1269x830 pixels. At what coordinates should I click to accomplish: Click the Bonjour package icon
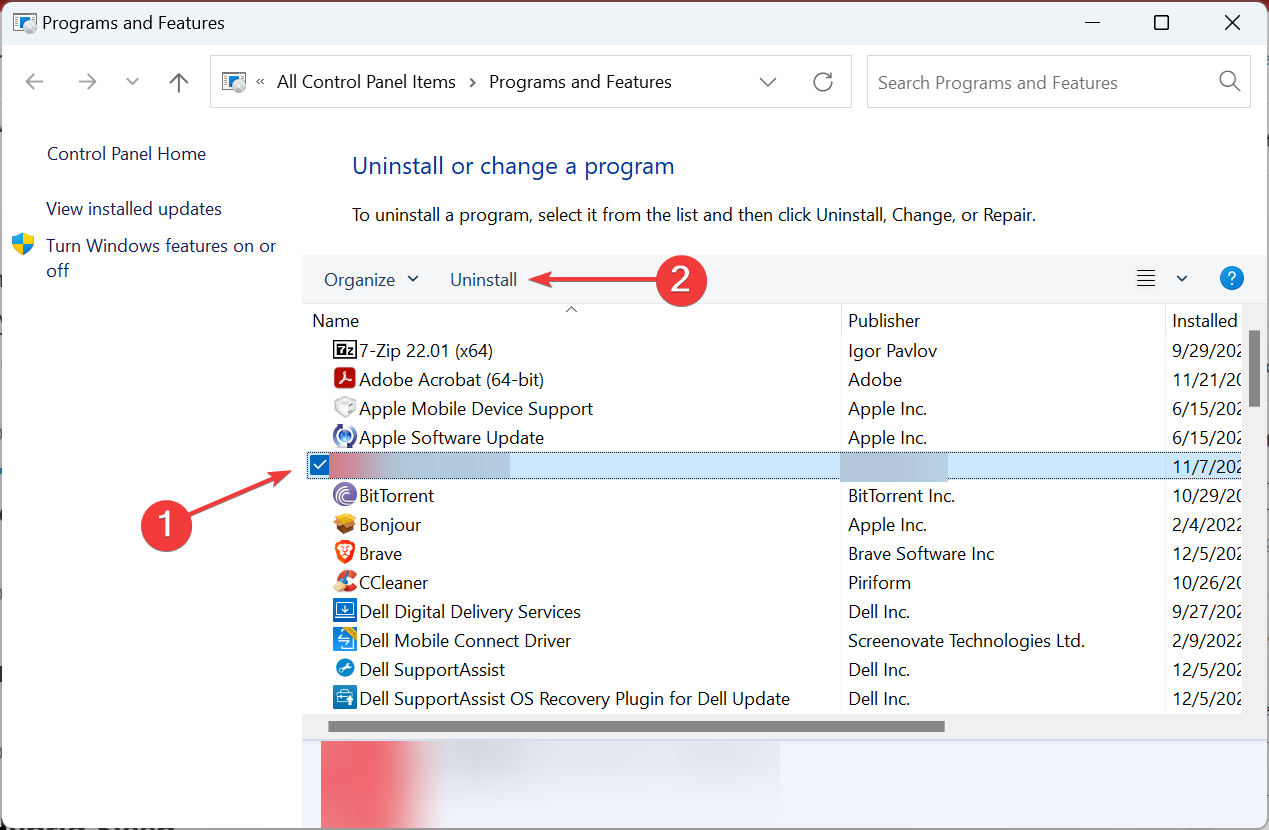coord(344,524)
